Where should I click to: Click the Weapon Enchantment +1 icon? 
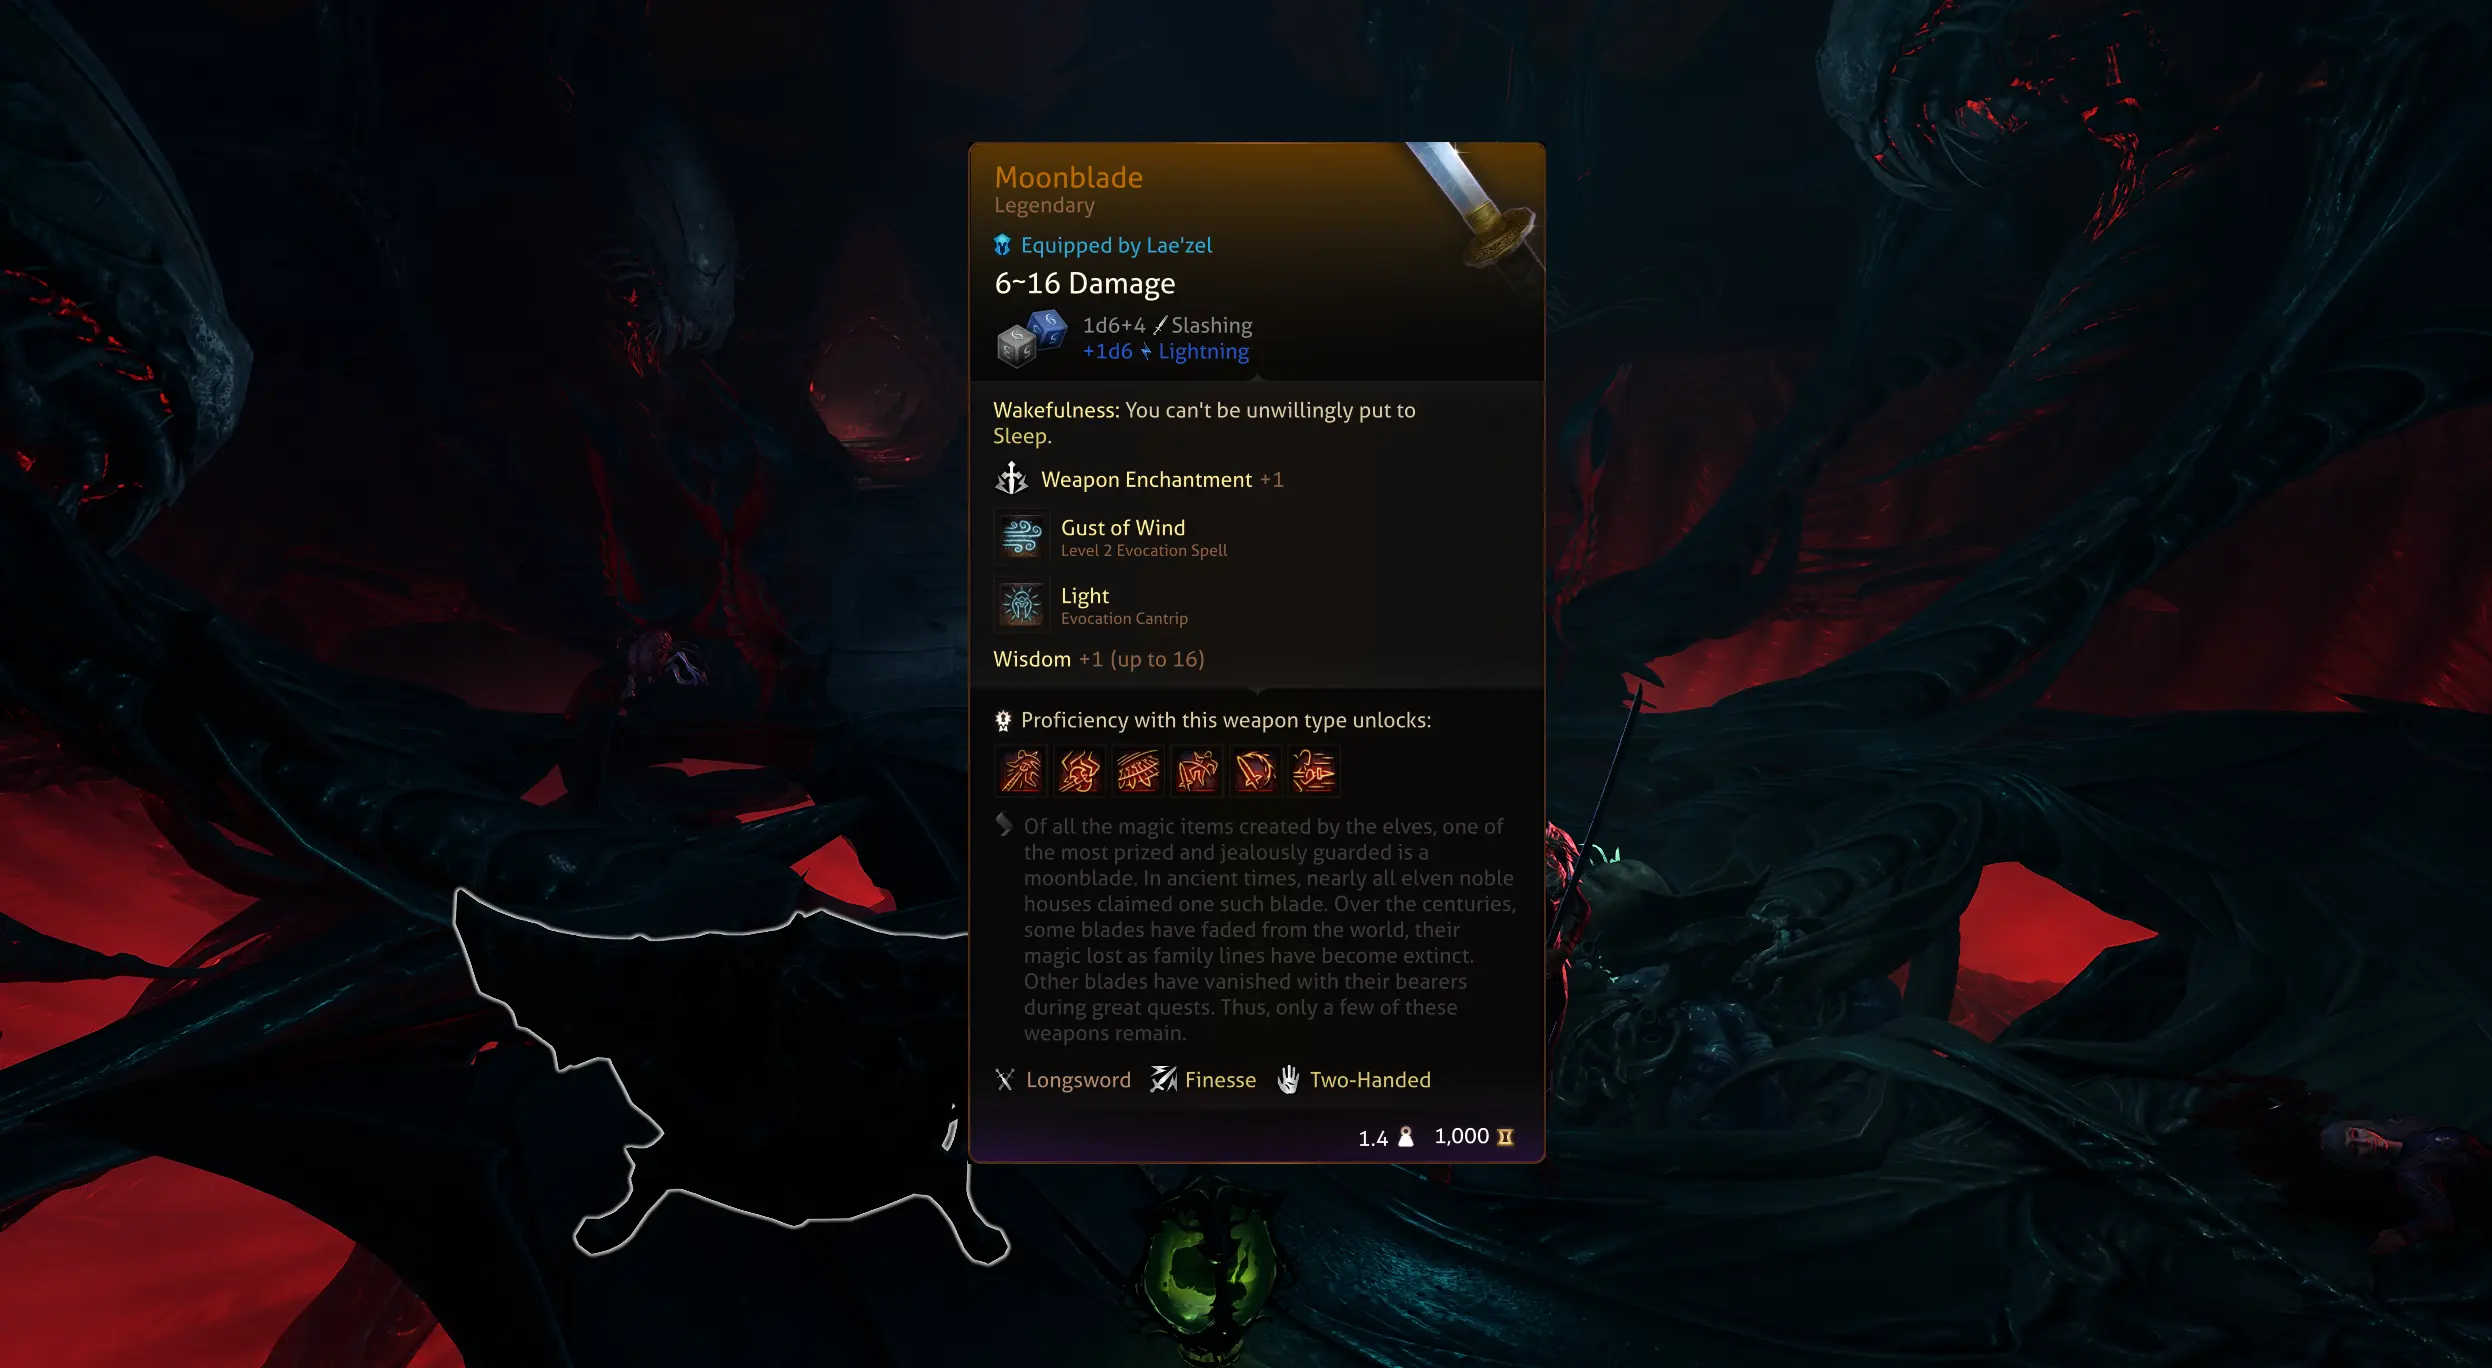point(1012,478)
